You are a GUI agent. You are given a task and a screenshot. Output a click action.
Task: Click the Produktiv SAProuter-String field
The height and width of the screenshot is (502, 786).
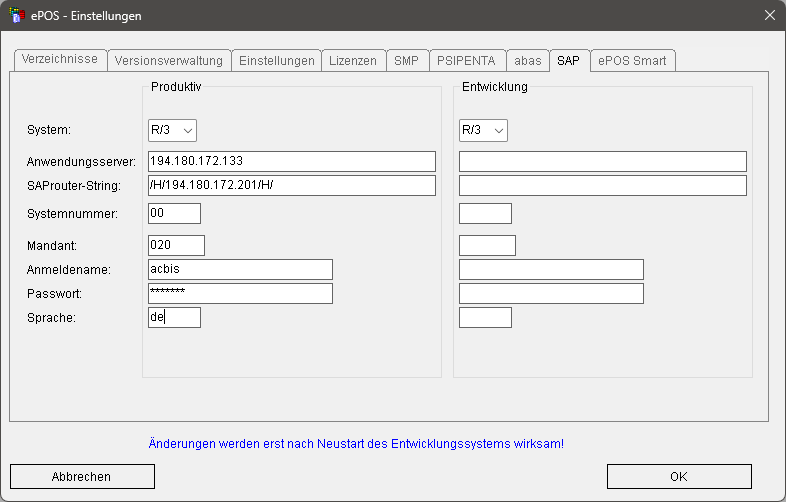292,186
